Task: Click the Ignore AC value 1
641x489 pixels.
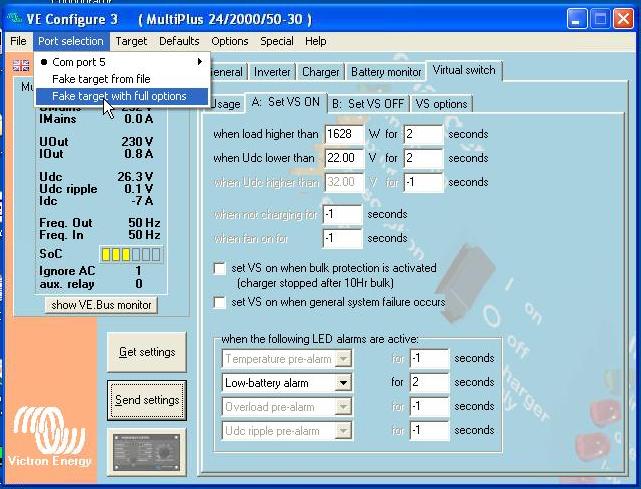Action: tap(139, 271)
